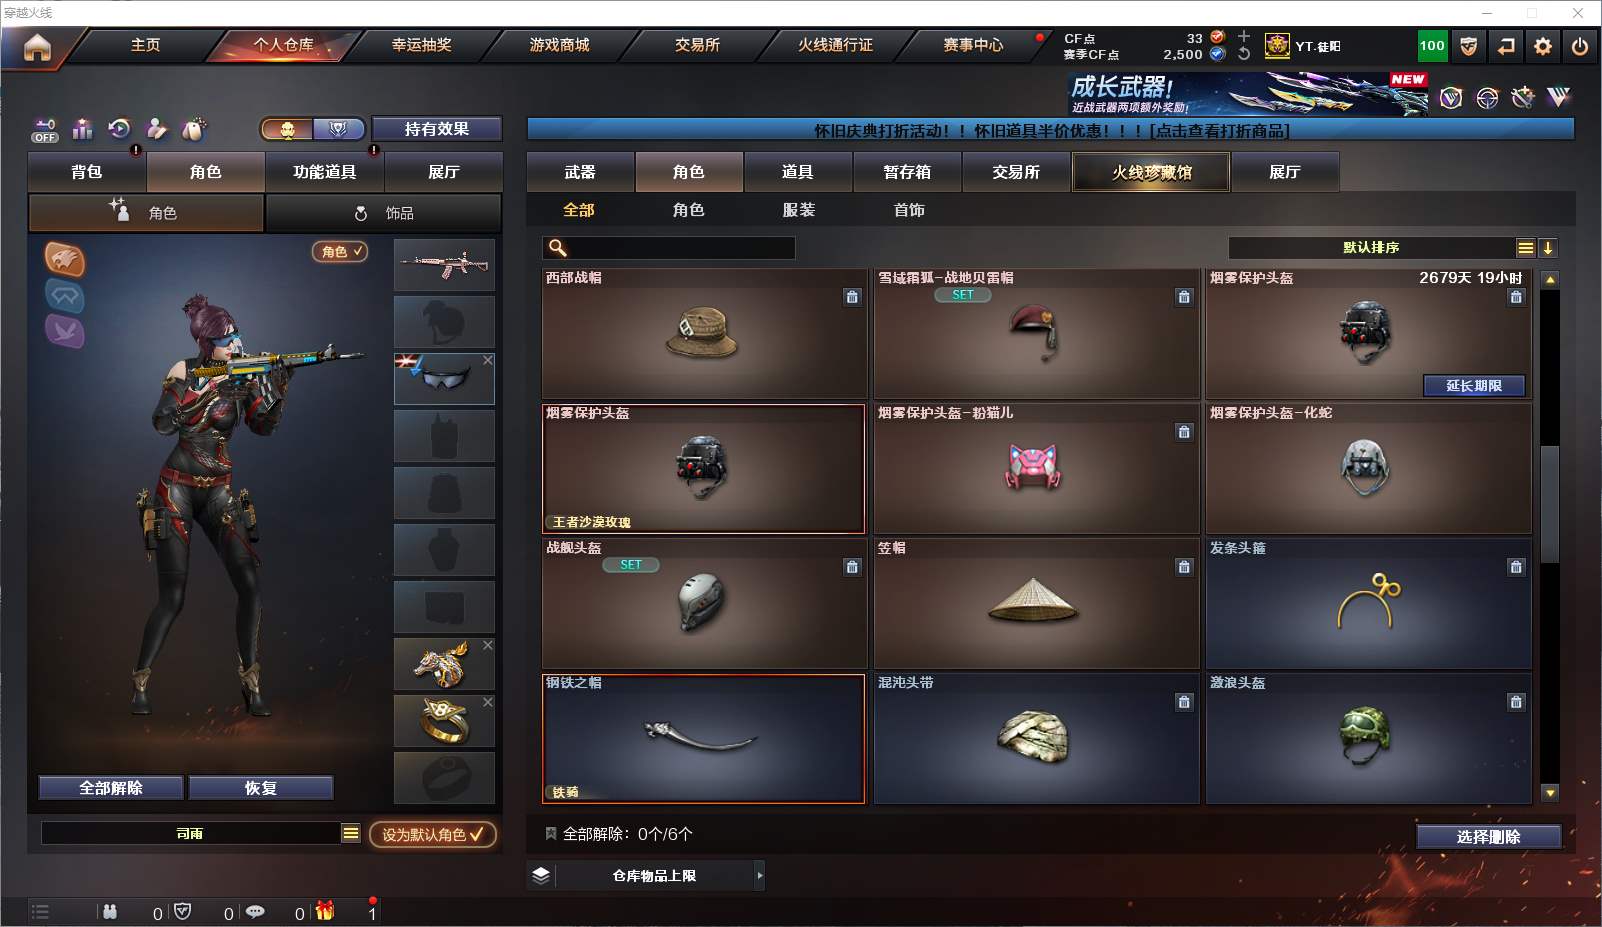
Task: Click the power exit icon
Action: click(x=1580, y=46)
